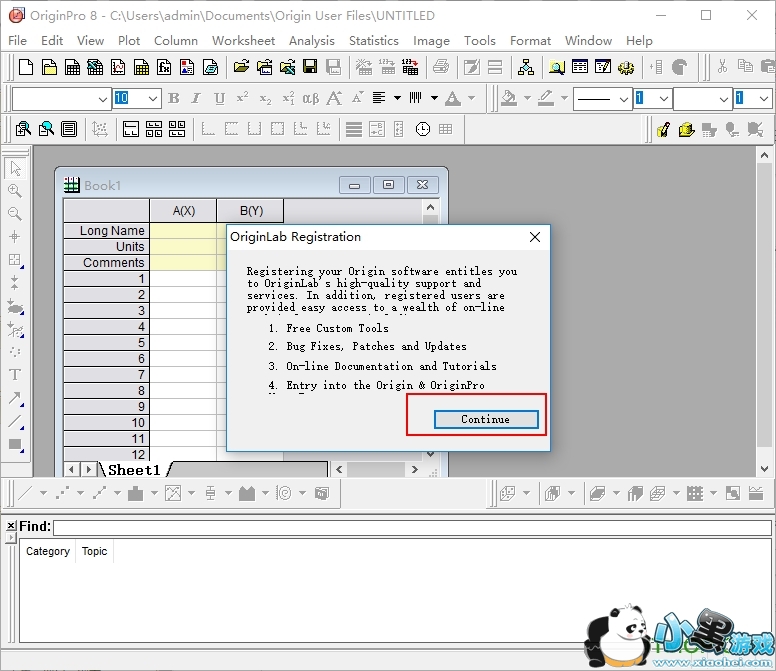Toggle Underline text formatting
776x671 pixels.
(x=219, y=99)
